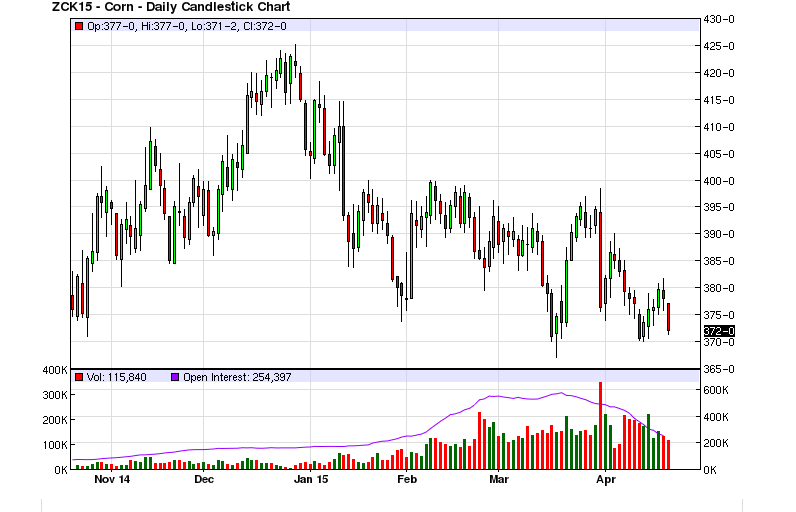The image size is (796, 512).
Task: Click the purple Open Interest legend swatch
Action: (x=174, y=378)
